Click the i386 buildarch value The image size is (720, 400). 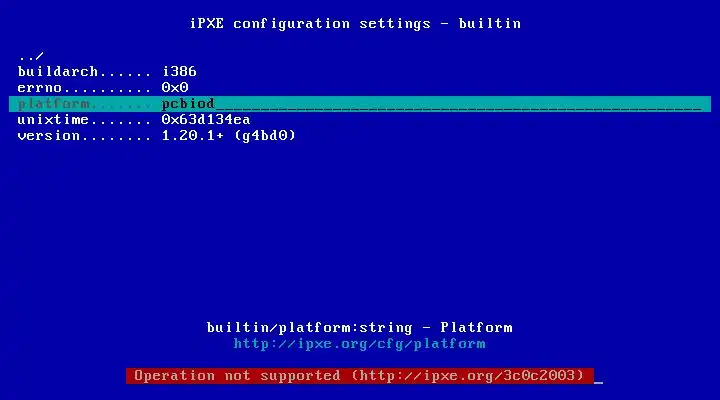point(179,72)
